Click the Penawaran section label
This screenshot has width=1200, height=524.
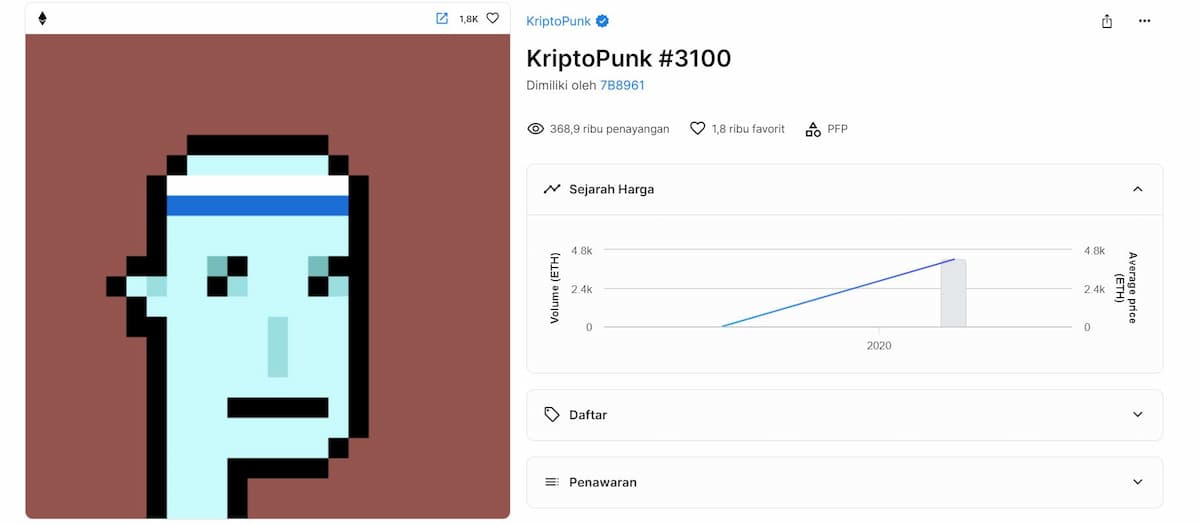(603, 482)
